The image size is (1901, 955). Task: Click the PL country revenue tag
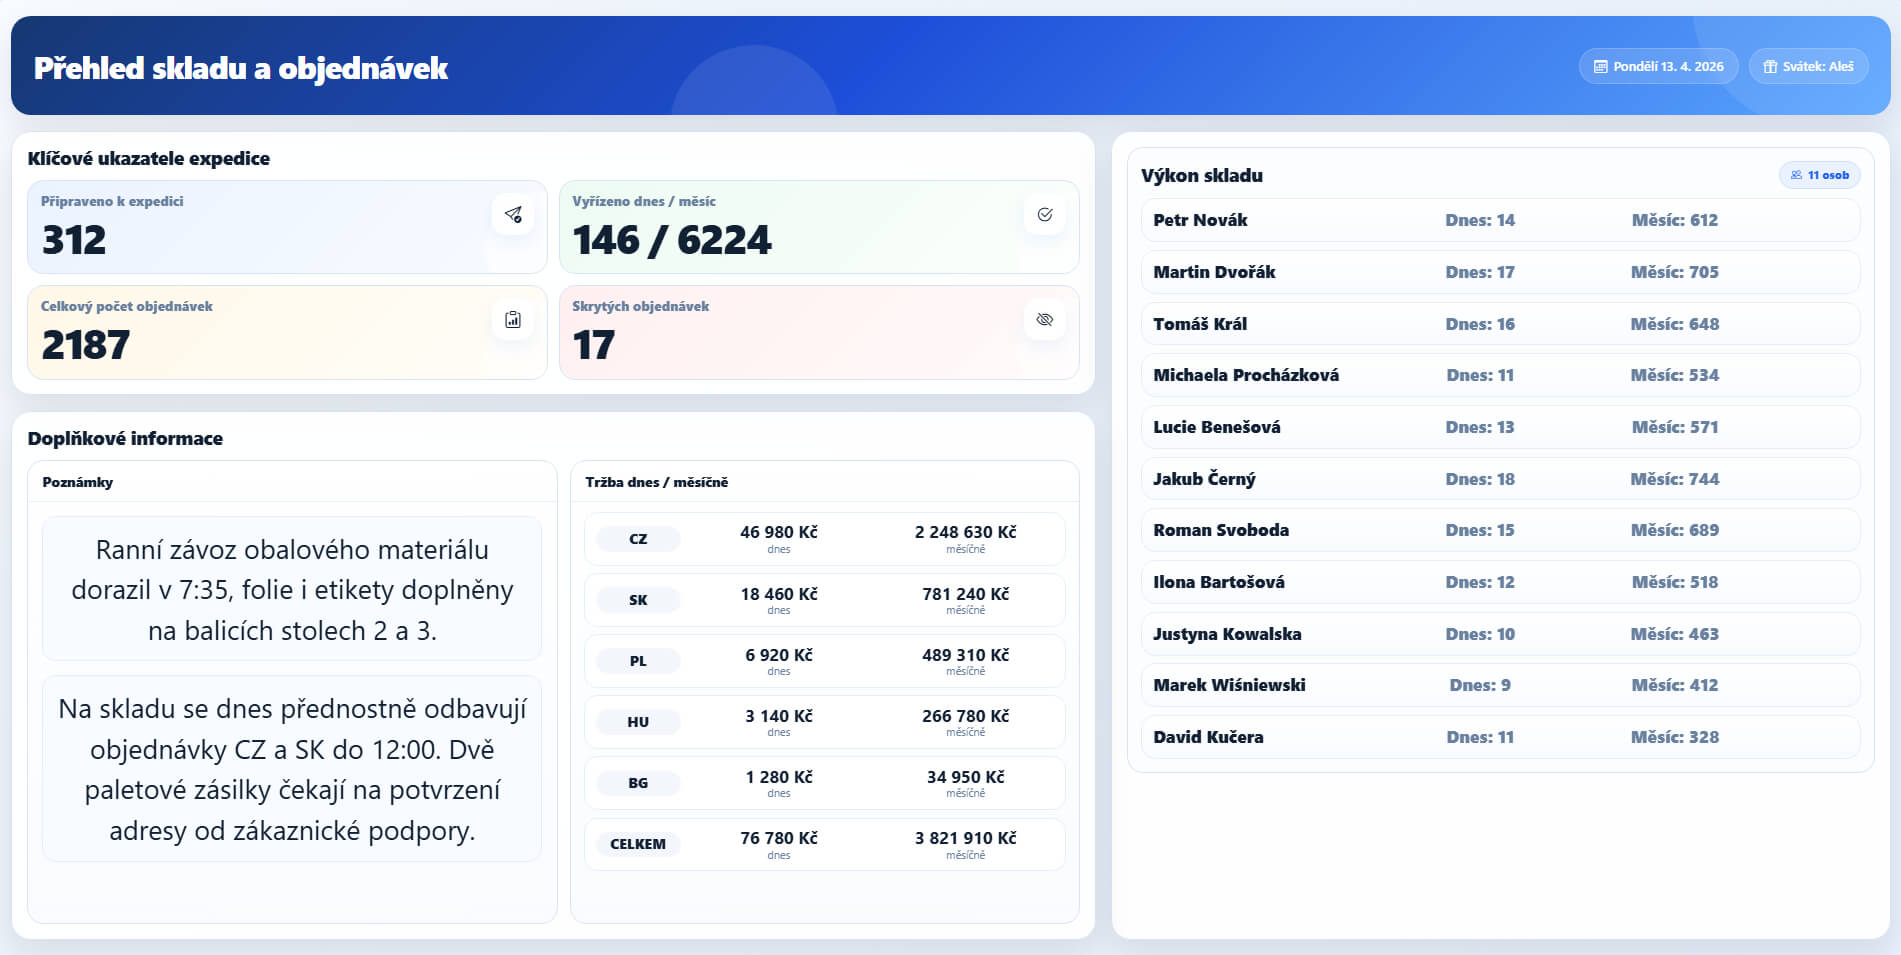pos(638,661)
